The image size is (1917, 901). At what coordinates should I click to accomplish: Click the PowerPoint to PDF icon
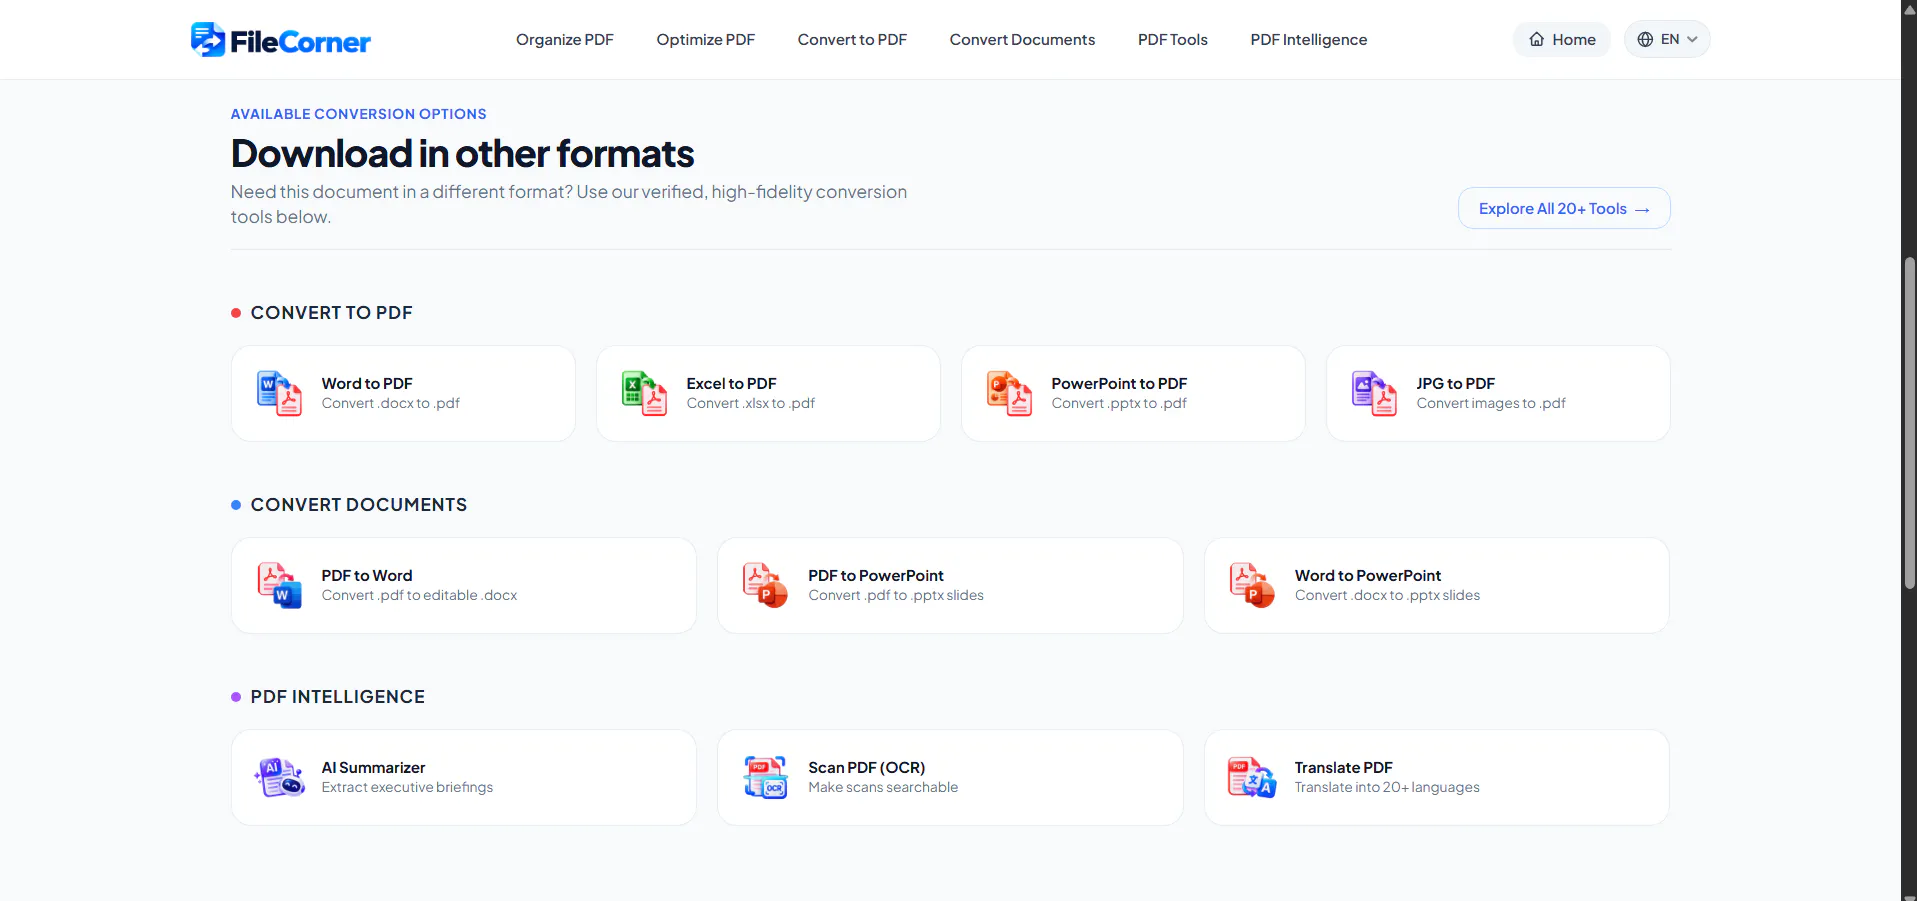(x=1009, y=393)
